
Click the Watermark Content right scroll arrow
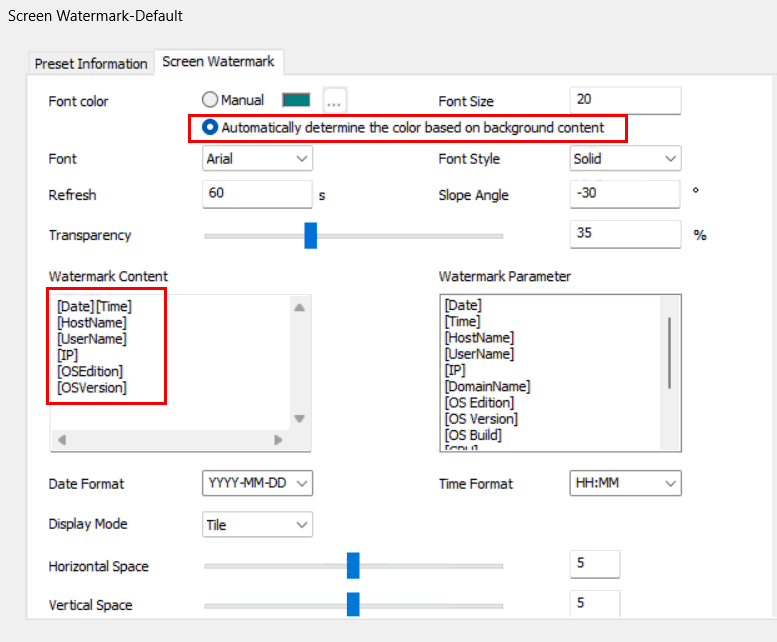click(278, 440)
